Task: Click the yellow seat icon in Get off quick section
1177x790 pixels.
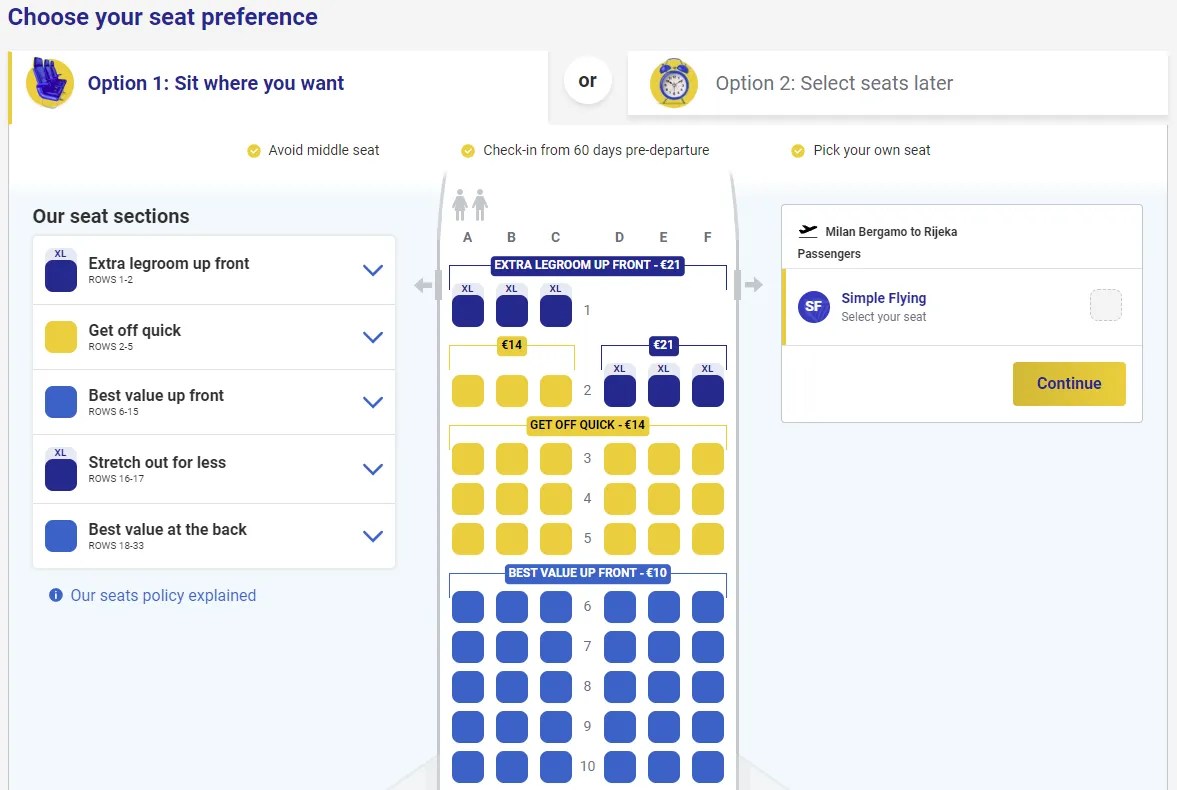Action: tap(60, 336)
